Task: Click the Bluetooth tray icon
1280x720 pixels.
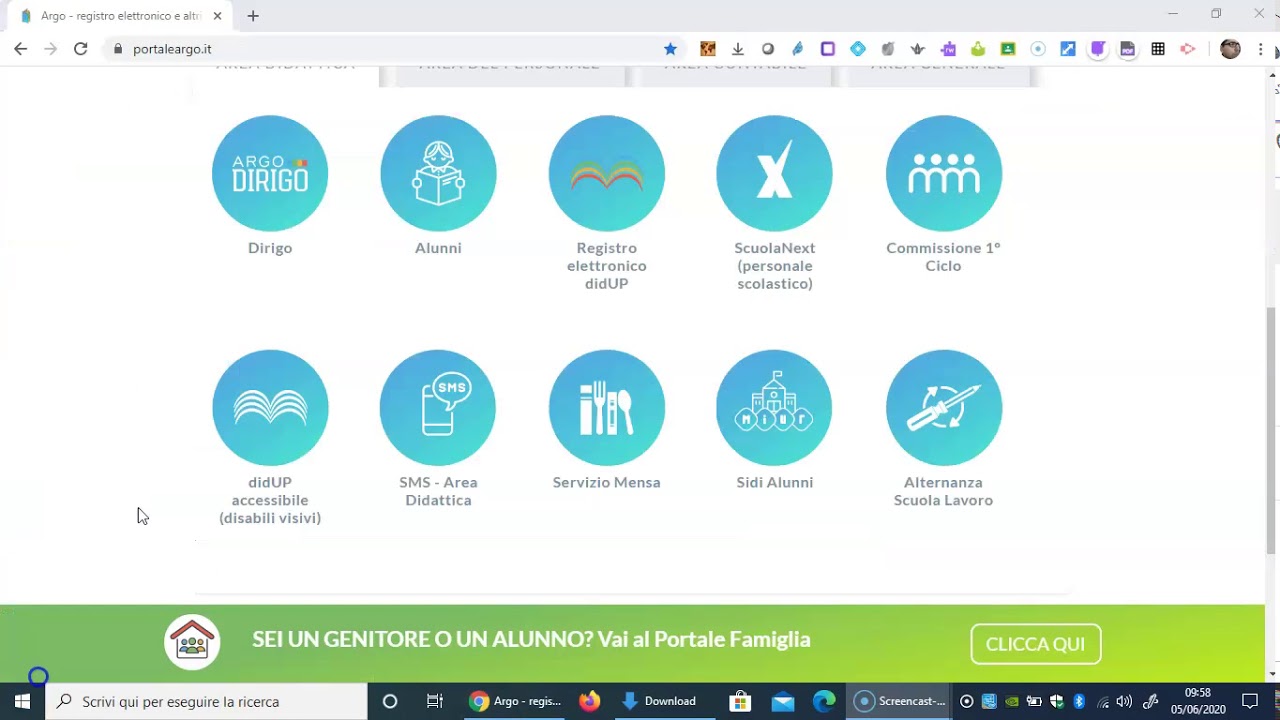Action: click(x=1079, y=702)
